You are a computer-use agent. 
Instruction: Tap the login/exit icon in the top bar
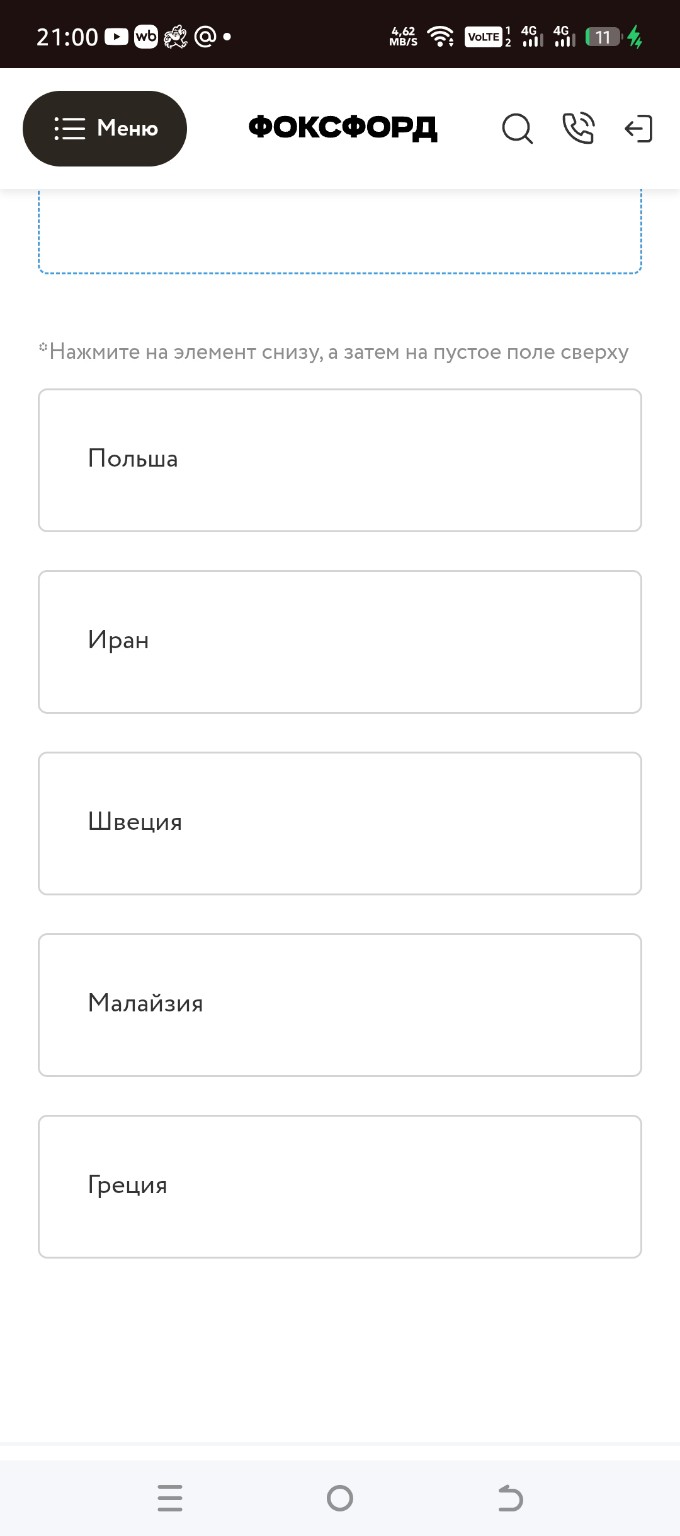pos(638,128)
